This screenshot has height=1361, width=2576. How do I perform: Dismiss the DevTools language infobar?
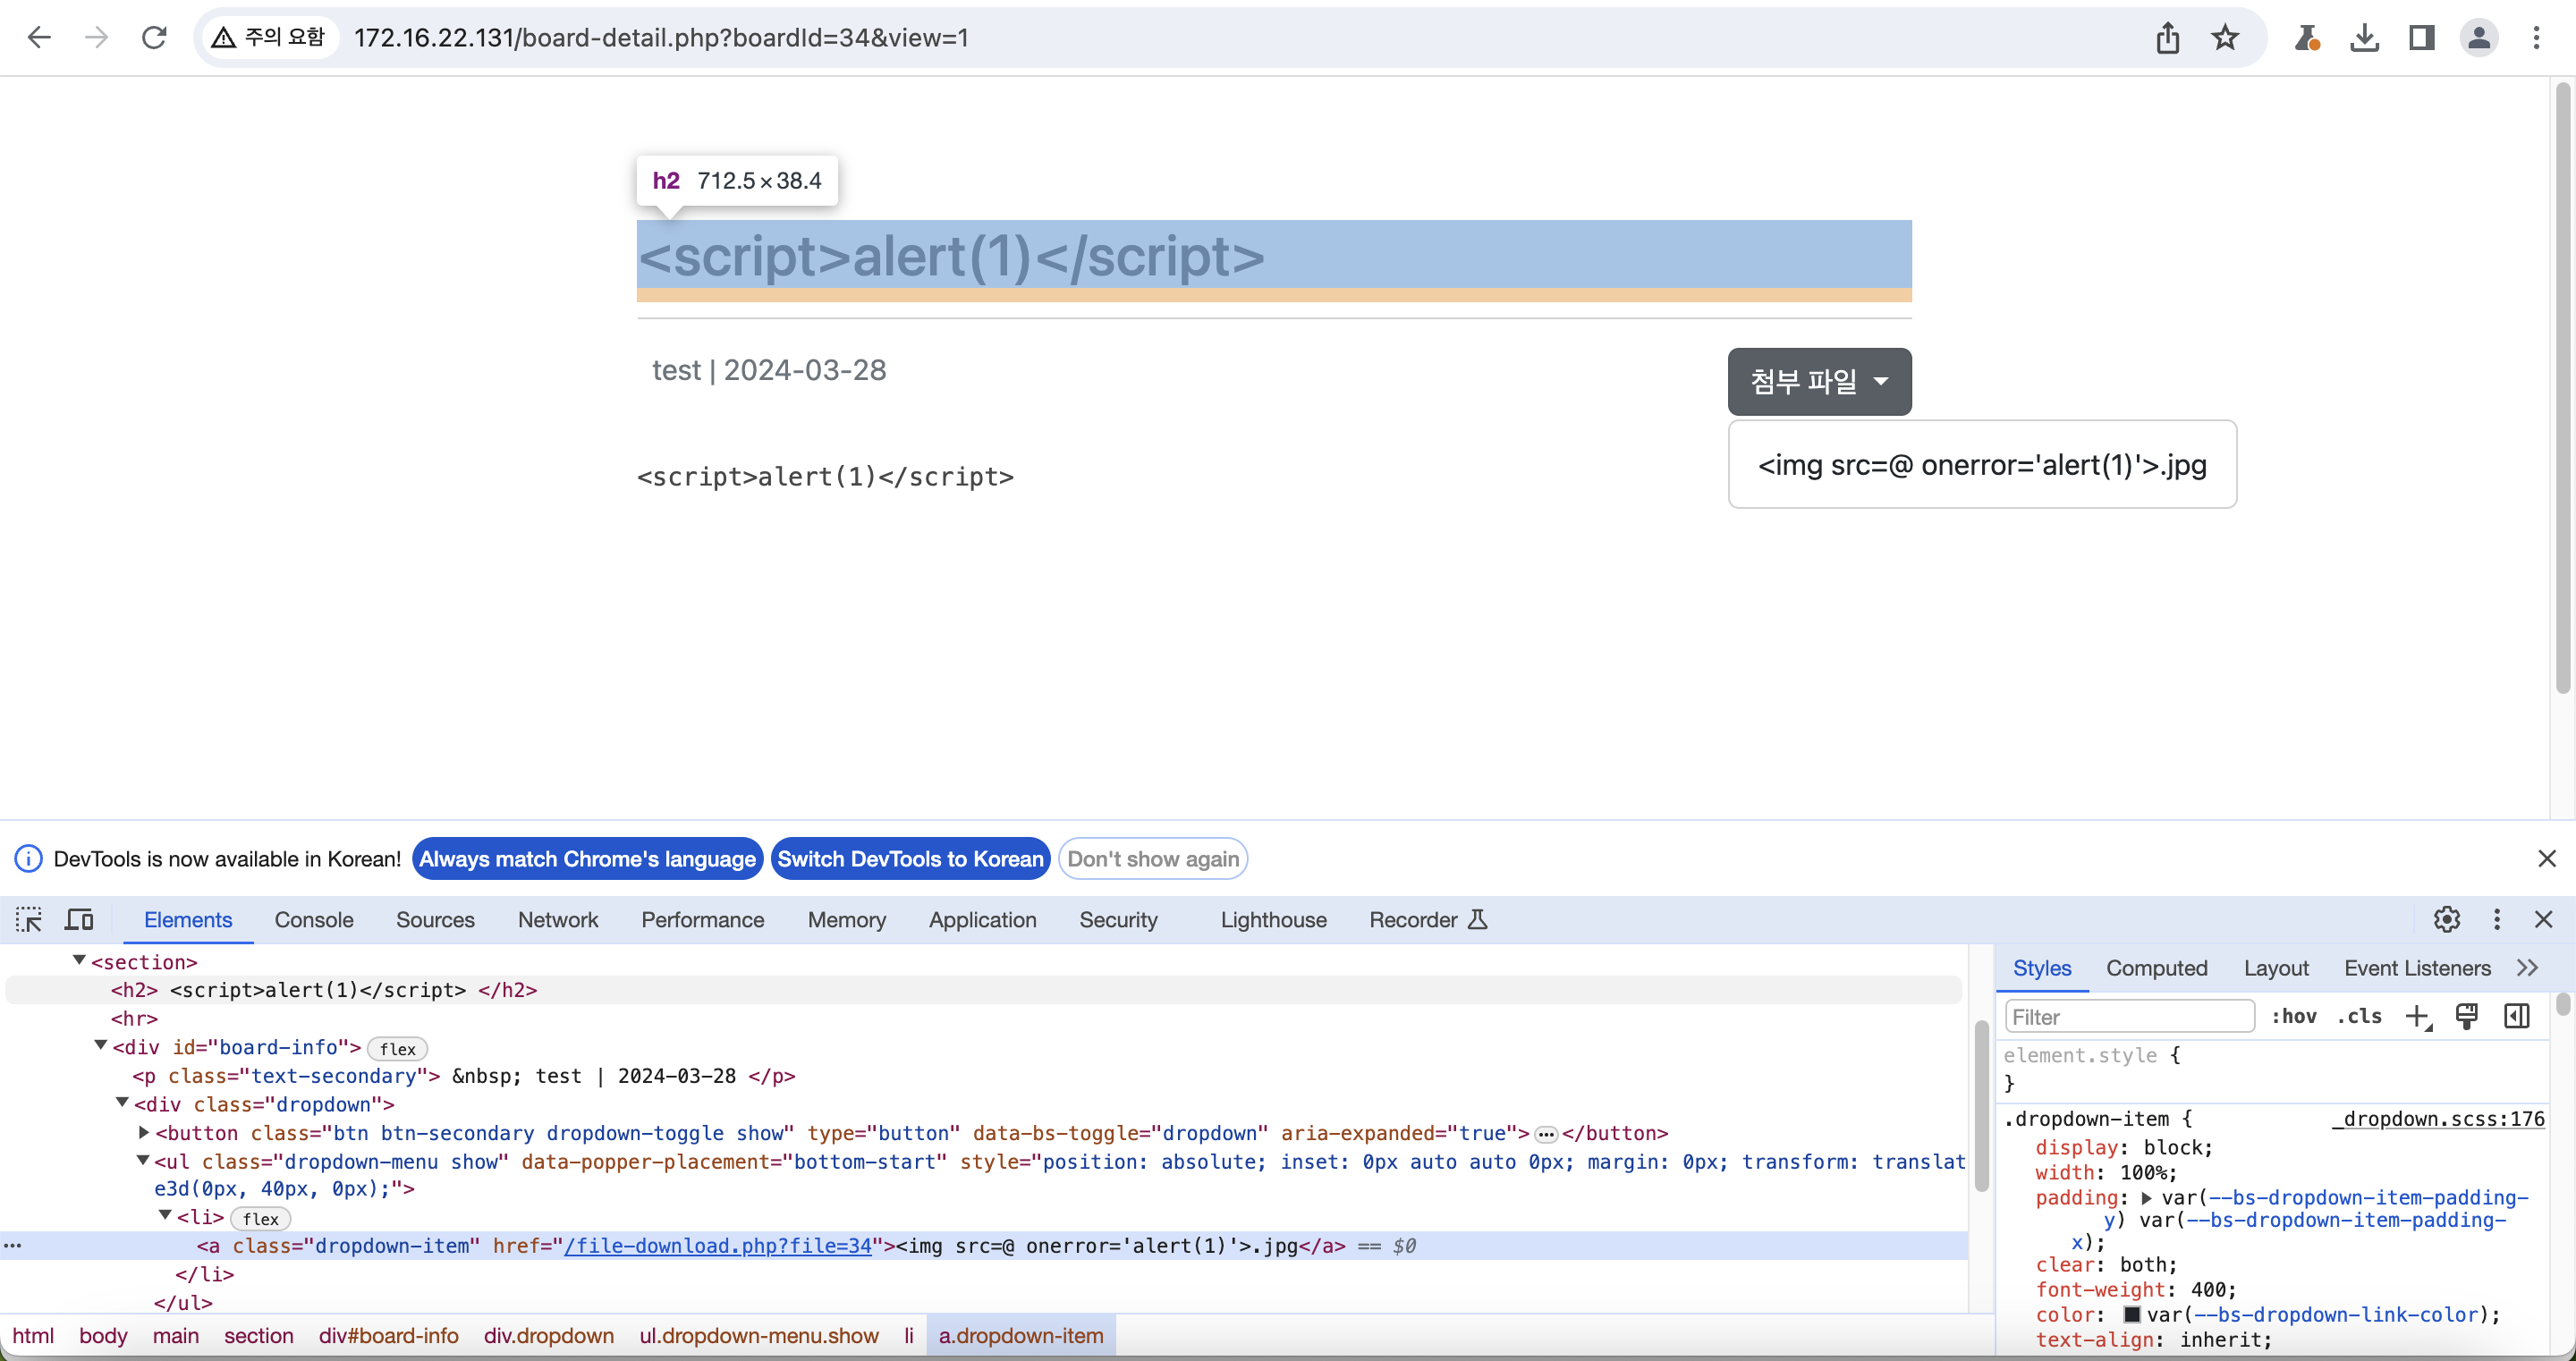[2546, 858]
